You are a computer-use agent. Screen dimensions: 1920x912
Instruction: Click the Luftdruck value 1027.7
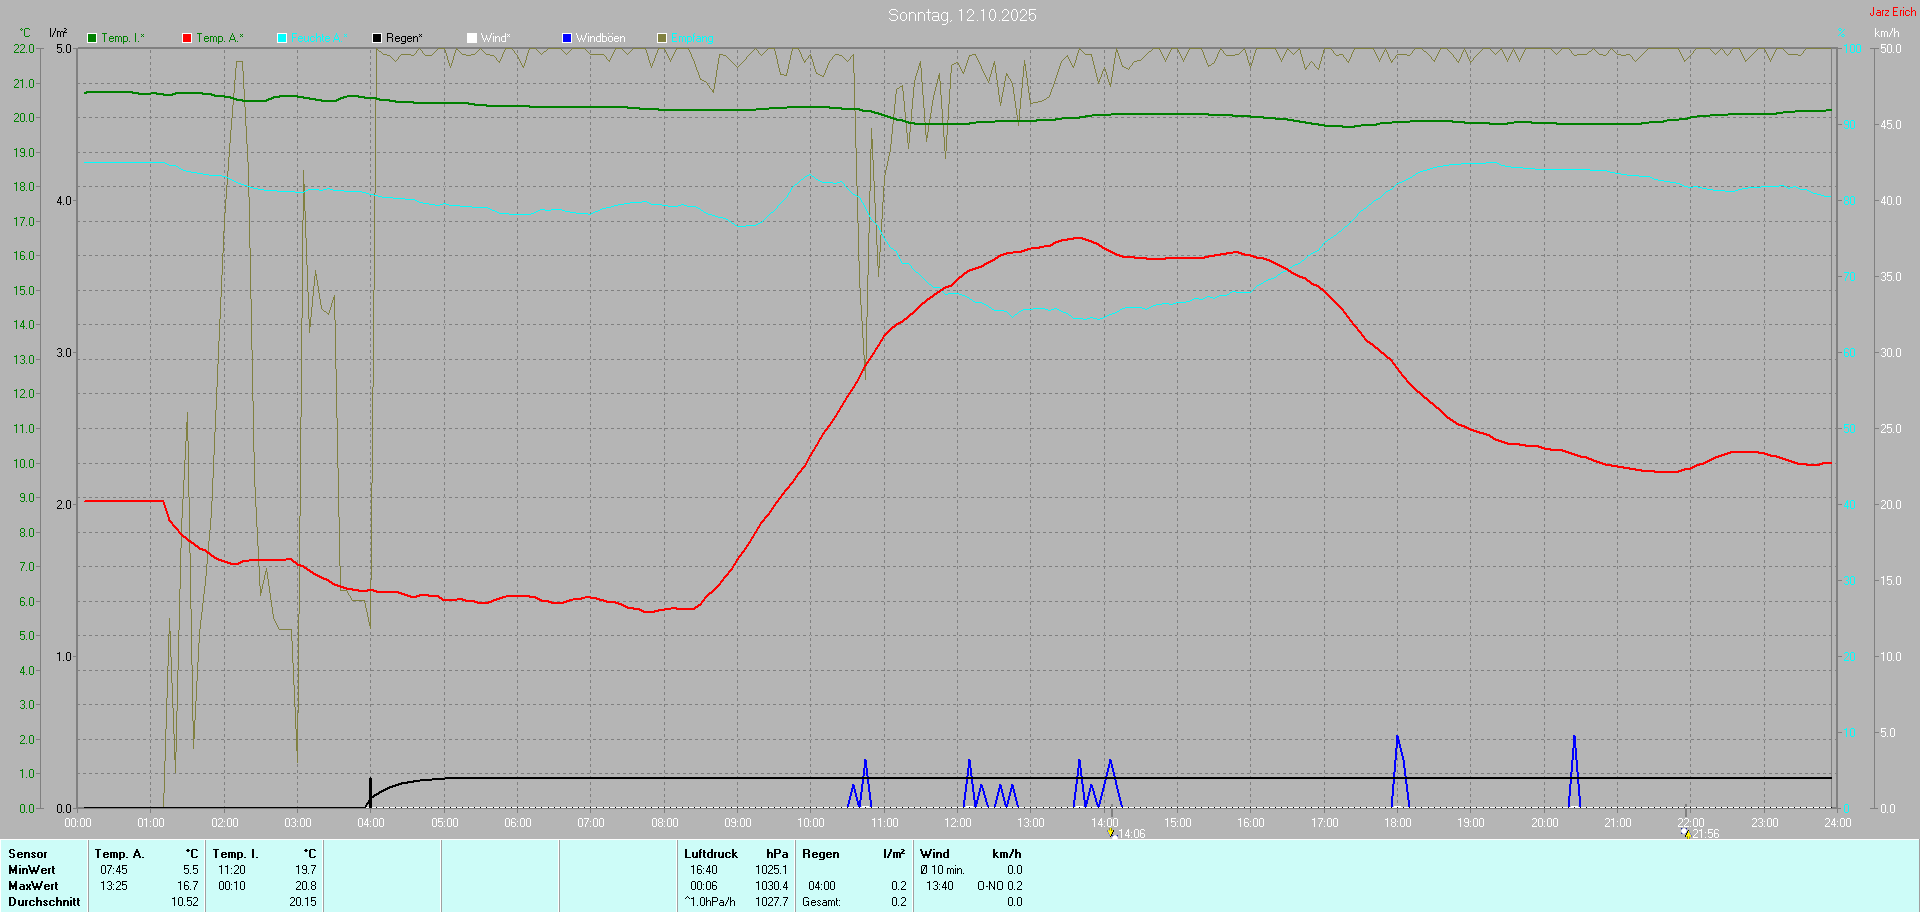pos(771,902)
